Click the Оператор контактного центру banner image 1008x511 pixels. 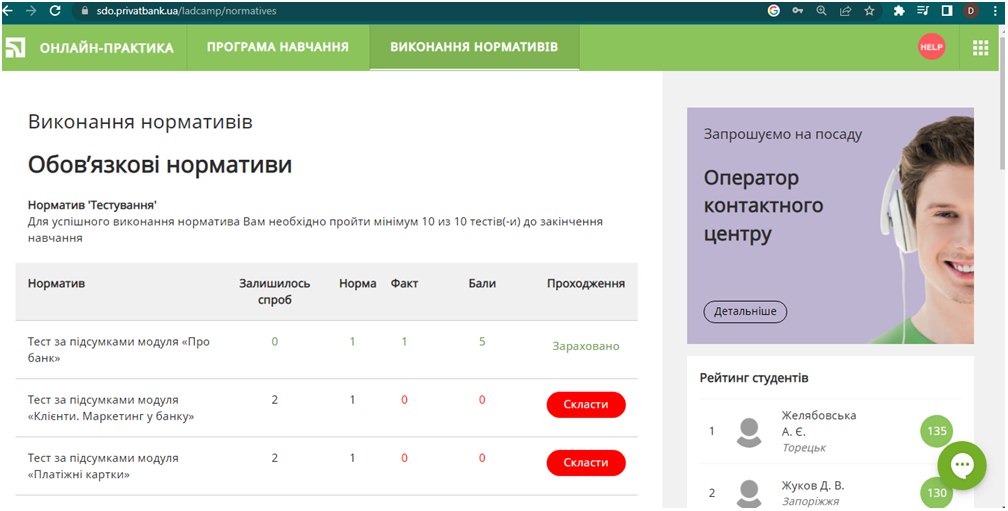point(830,225)
